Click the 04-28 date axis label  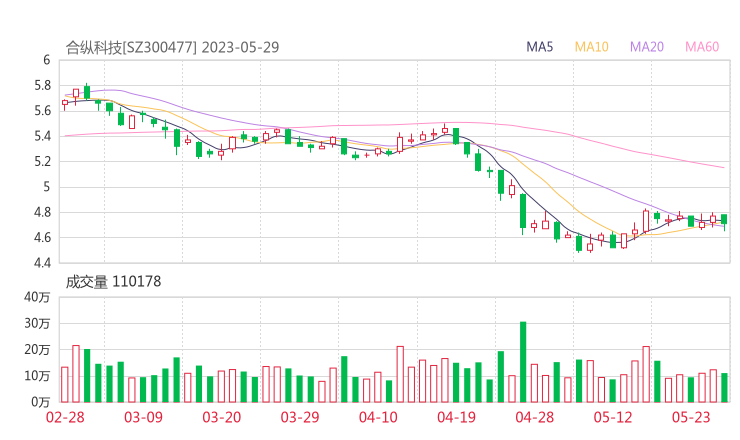click(x=535, y=417)
